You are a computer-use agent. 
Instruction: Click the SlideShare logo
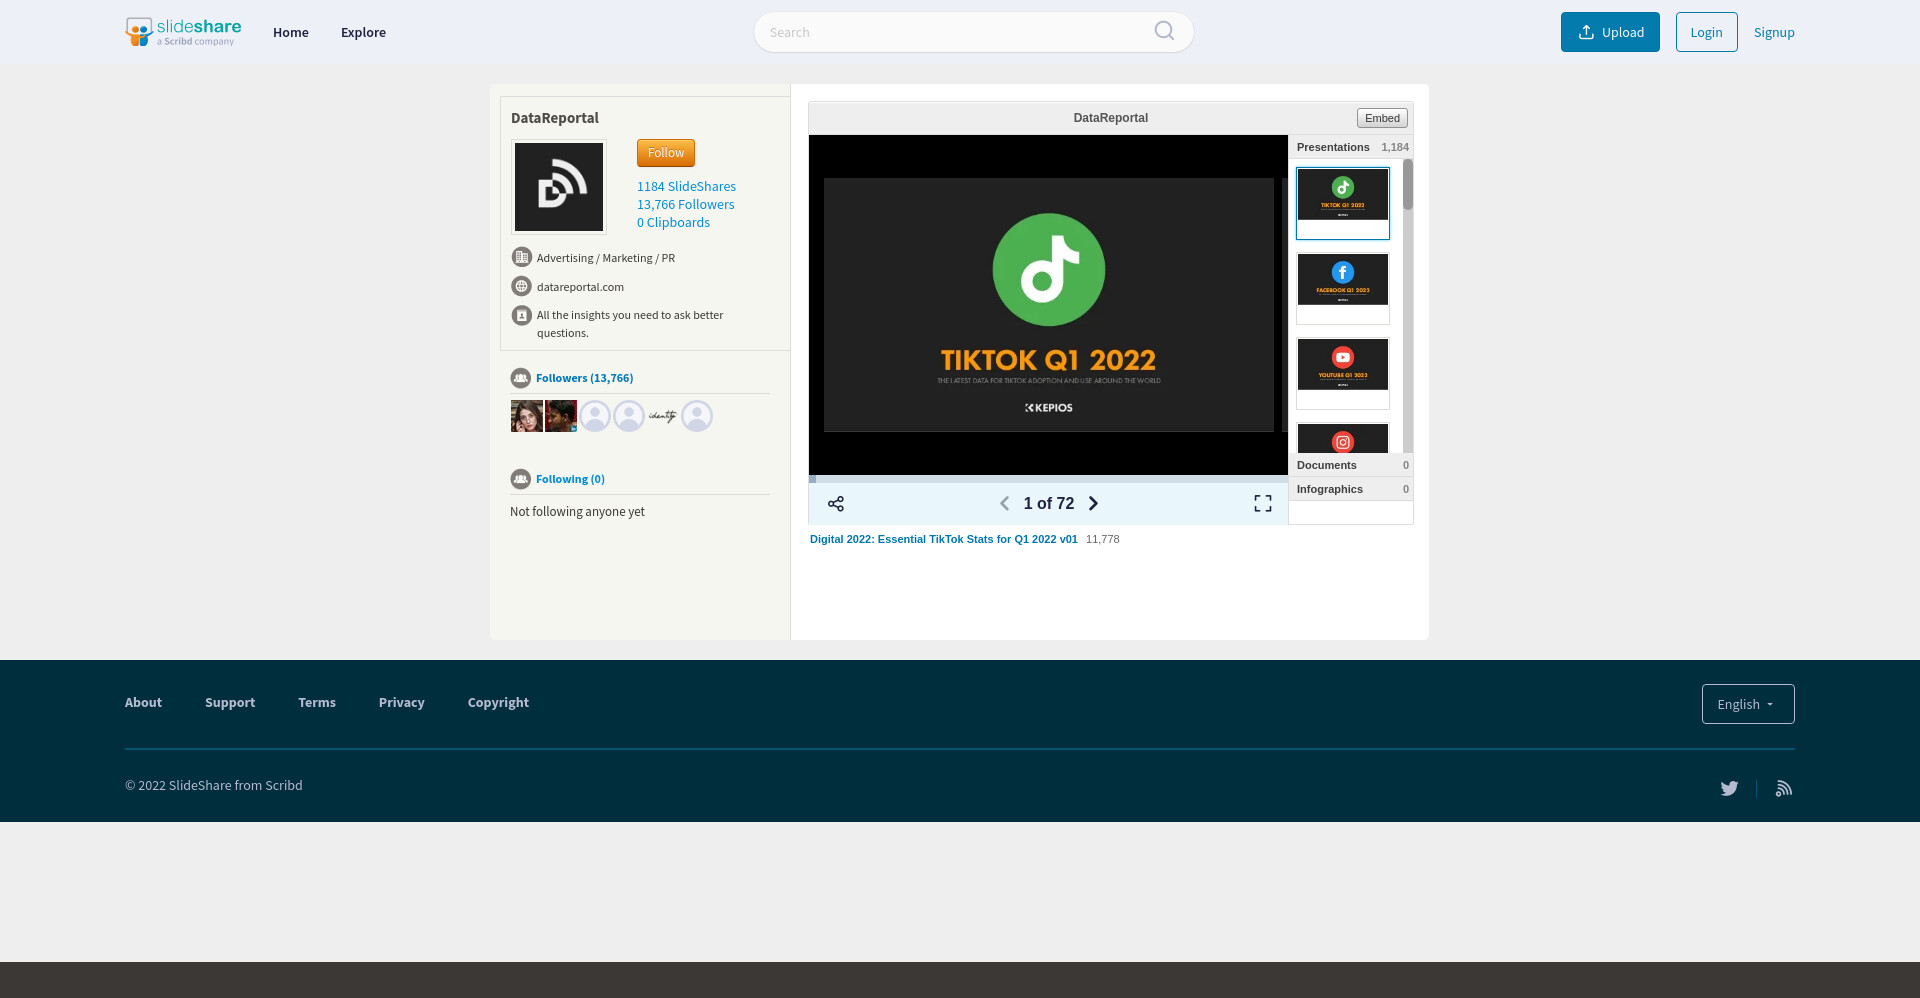coord(183,32)
